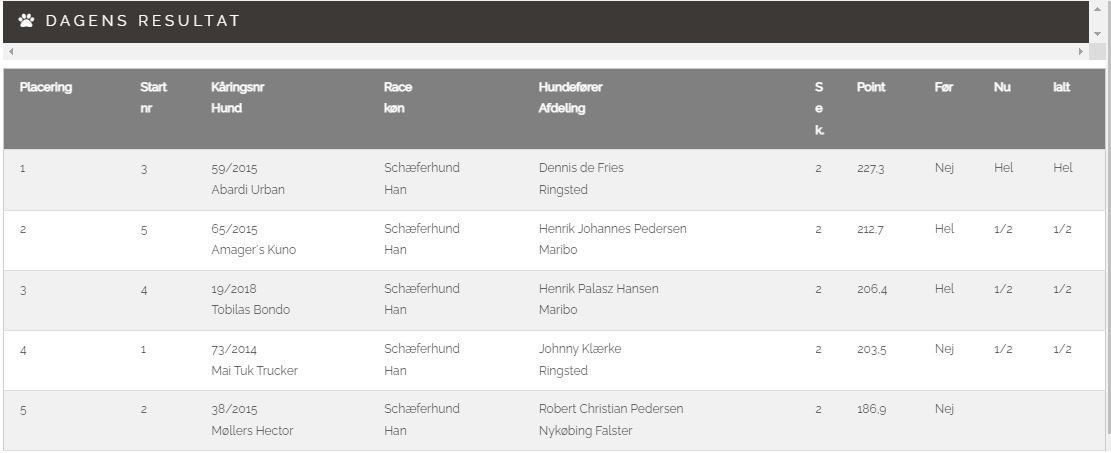Select the Race køn column header
The image size is (1111, 453).
pyautogui.click(x=397, y=98)
